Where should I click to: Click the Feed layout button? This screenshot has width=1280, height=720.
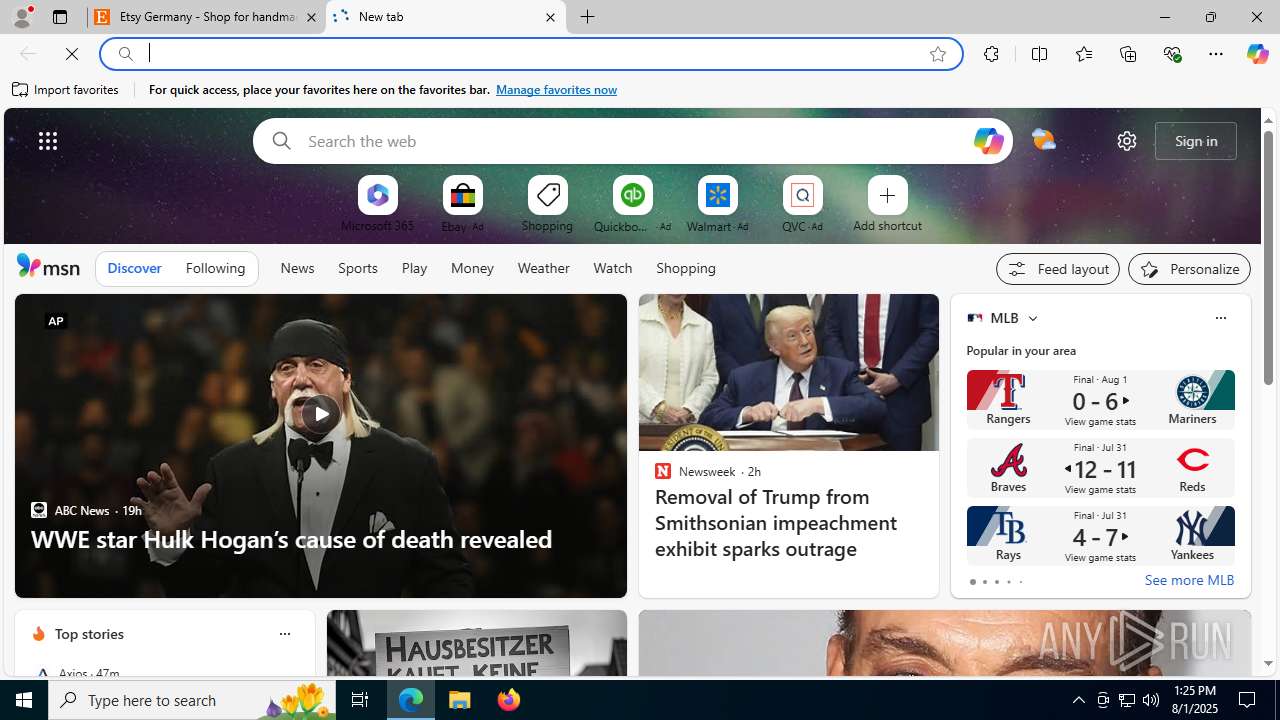1057,269
